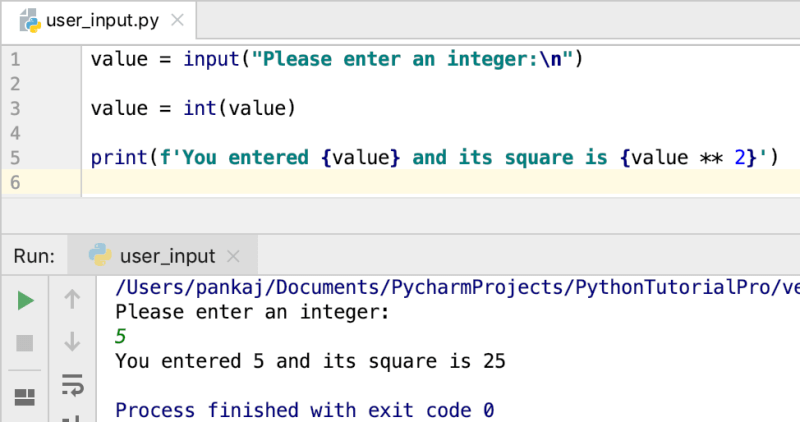Click the Python logo icon on the run tab
This screenshot has height=422, width=800.
pos(100,254)
